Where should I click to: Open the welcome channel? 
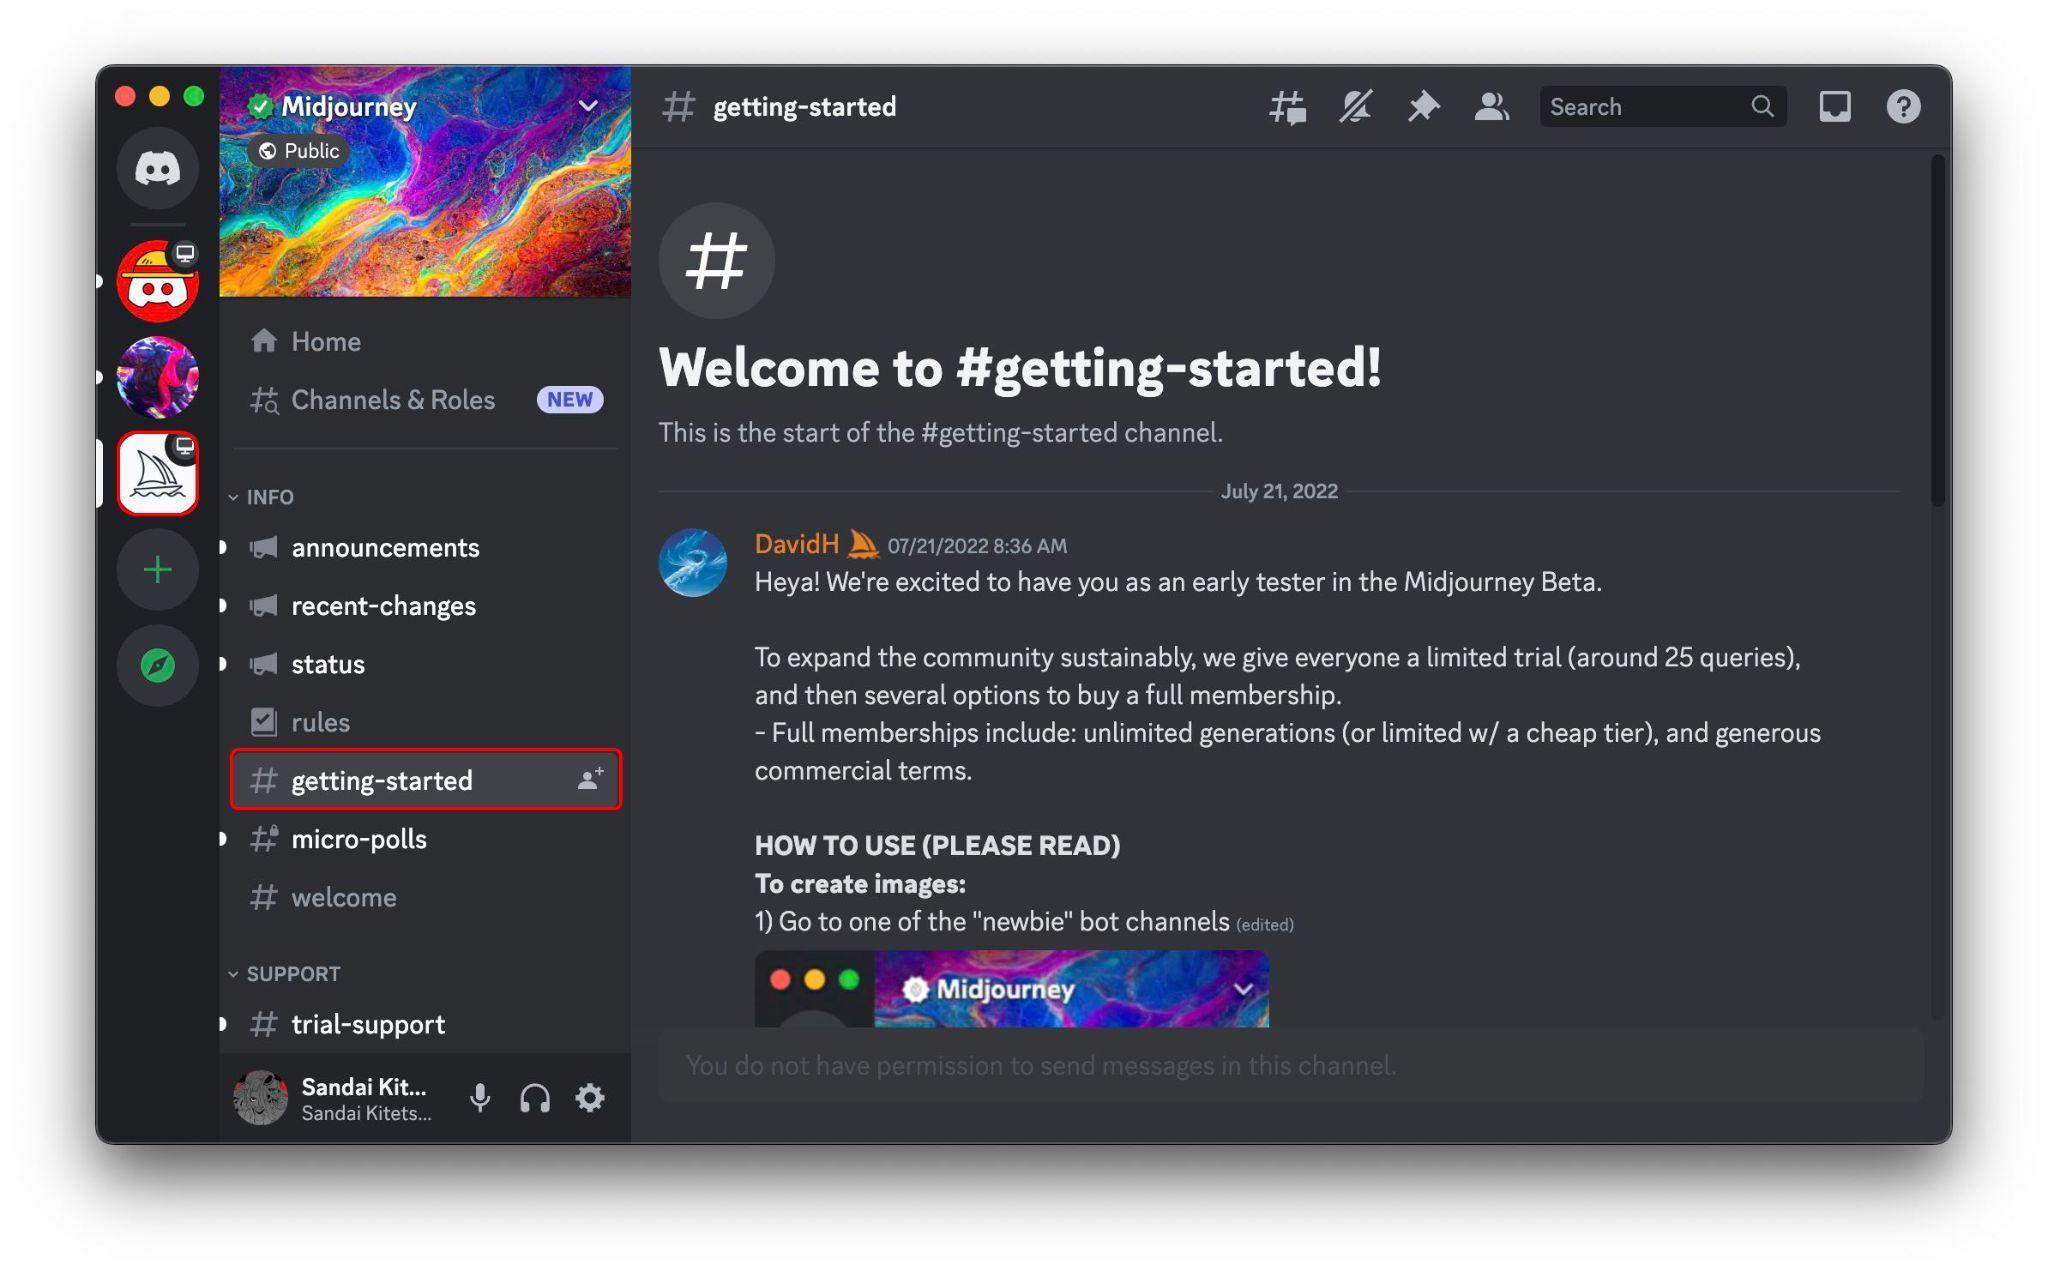(x=425, y=897)
